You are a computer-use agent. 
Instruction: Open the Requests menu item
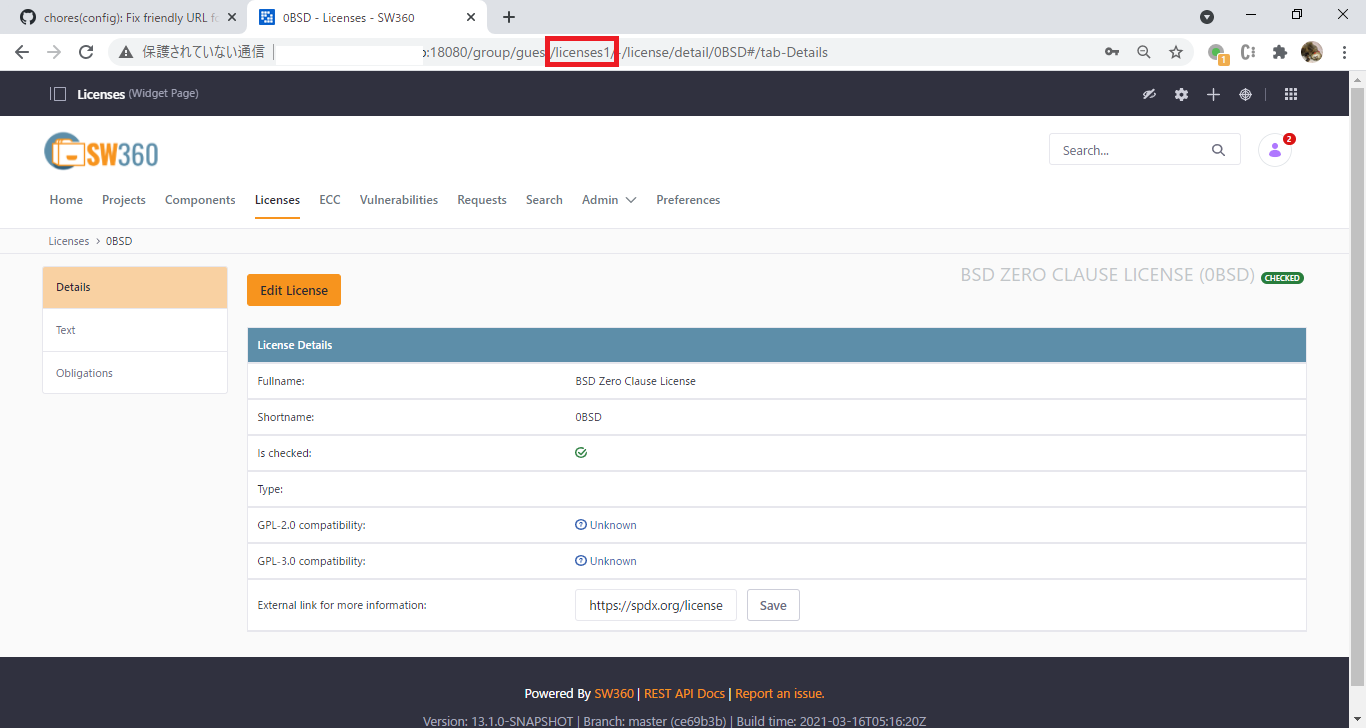482,200
